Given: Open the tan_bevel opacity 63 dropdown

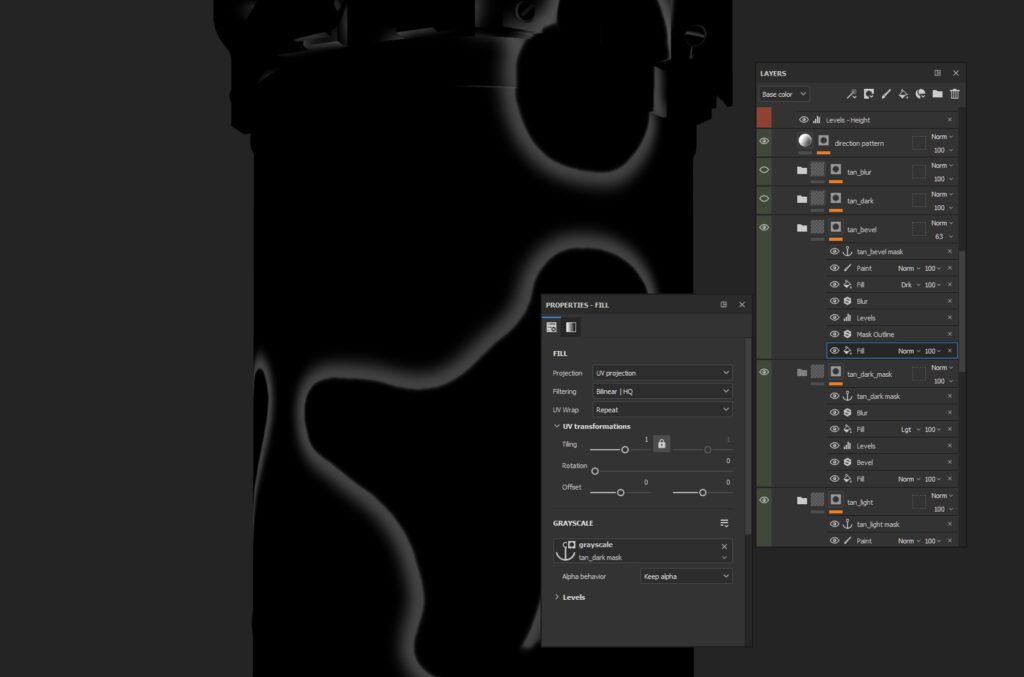Looking at the screenshot, I should point(944,236).
